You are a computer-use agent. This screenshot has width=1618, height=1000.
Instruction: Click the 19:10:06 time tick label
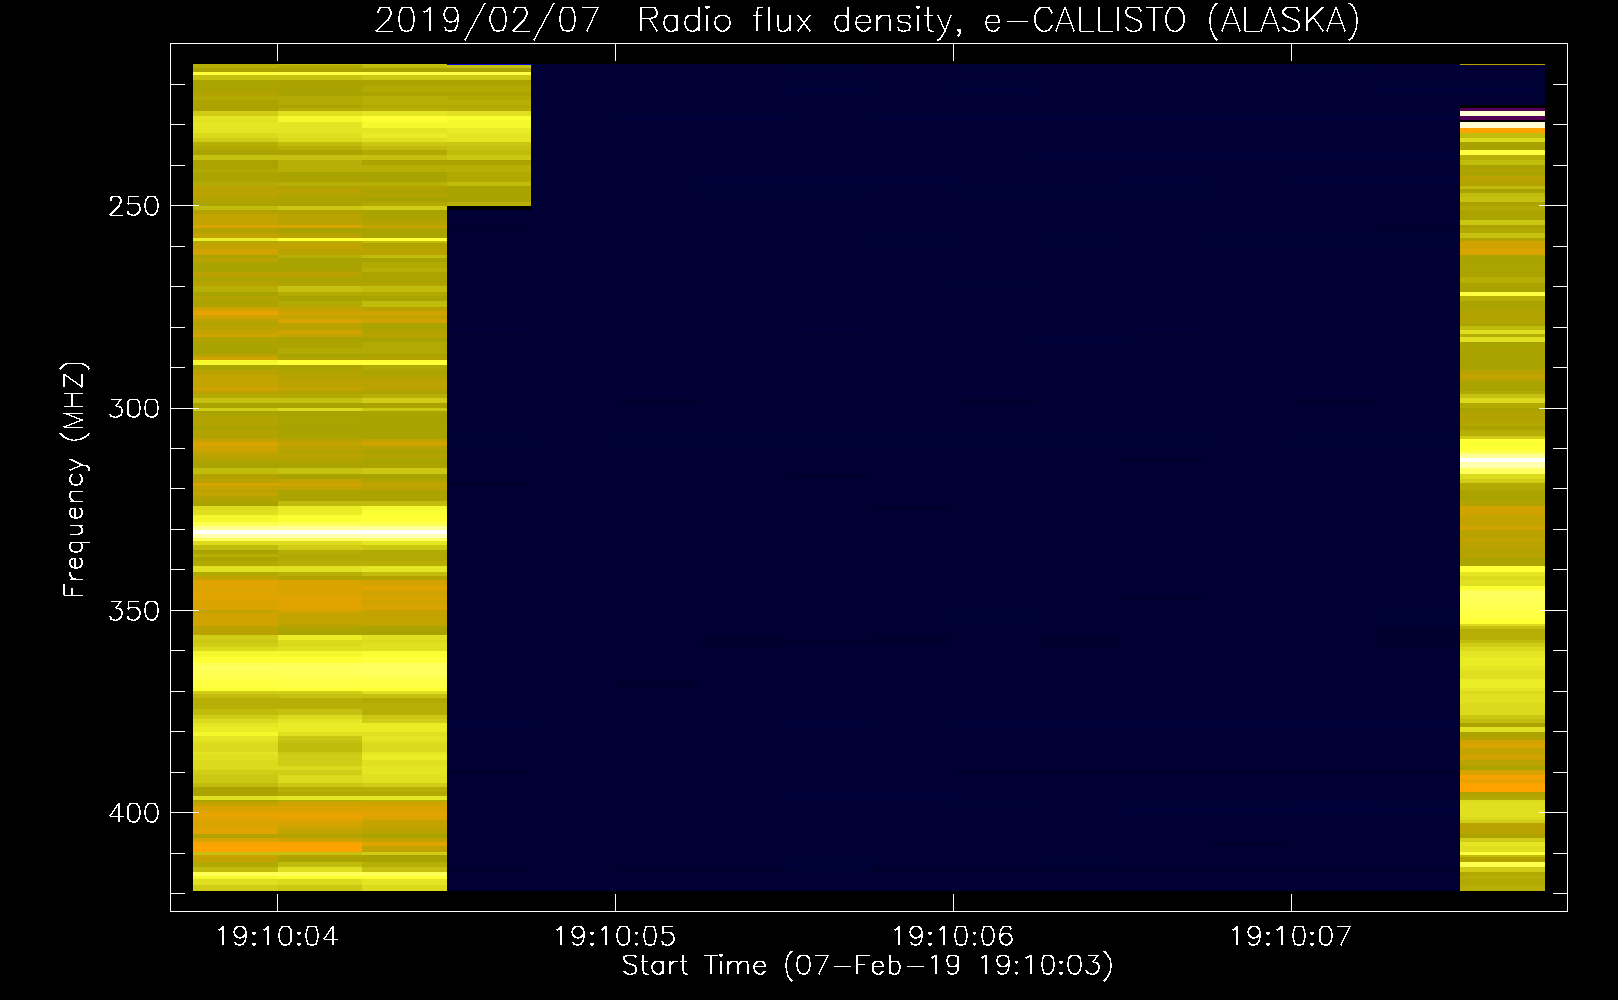point(953,936)
